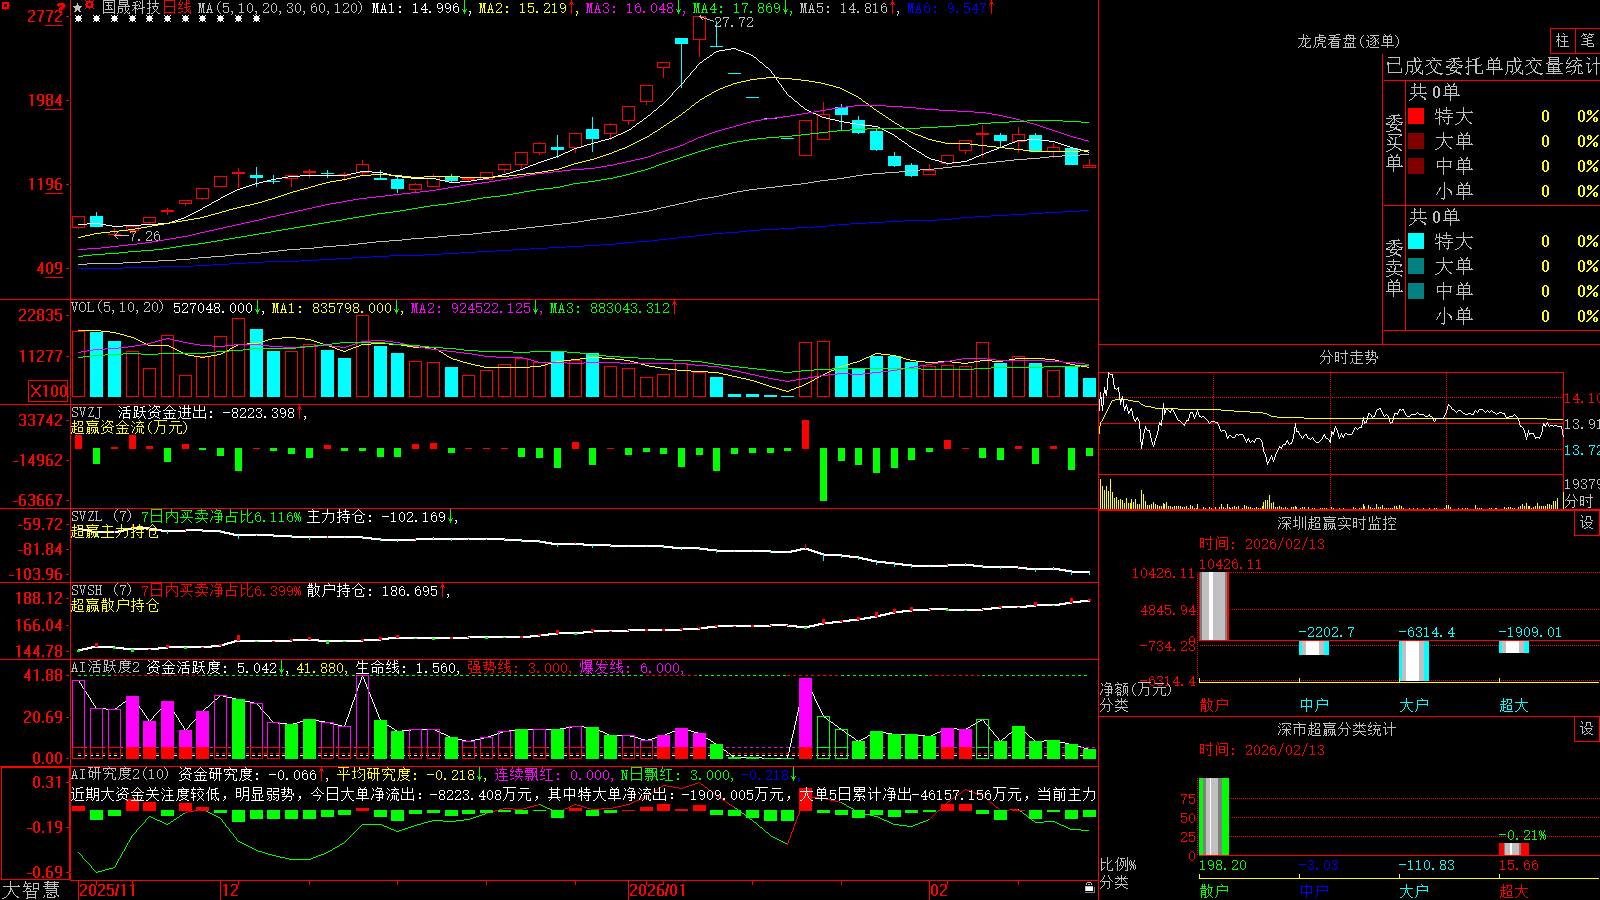Screen dimensions: 1600x900
Task: Click the bright red 特大 buy-order swatch
Action: pos(1416,116)
